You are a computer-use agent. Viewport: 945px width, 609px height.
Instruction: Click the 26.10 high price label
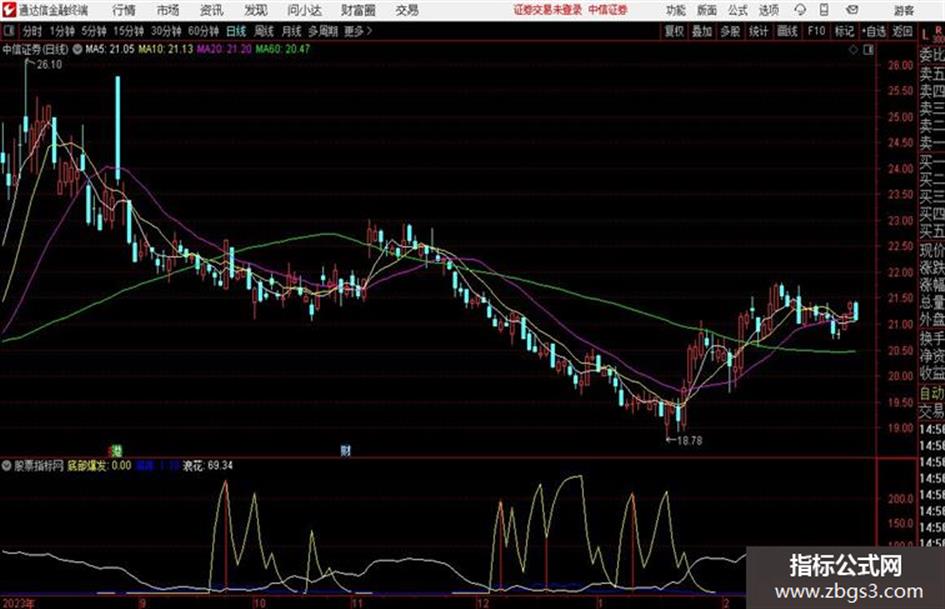point(49,65)
